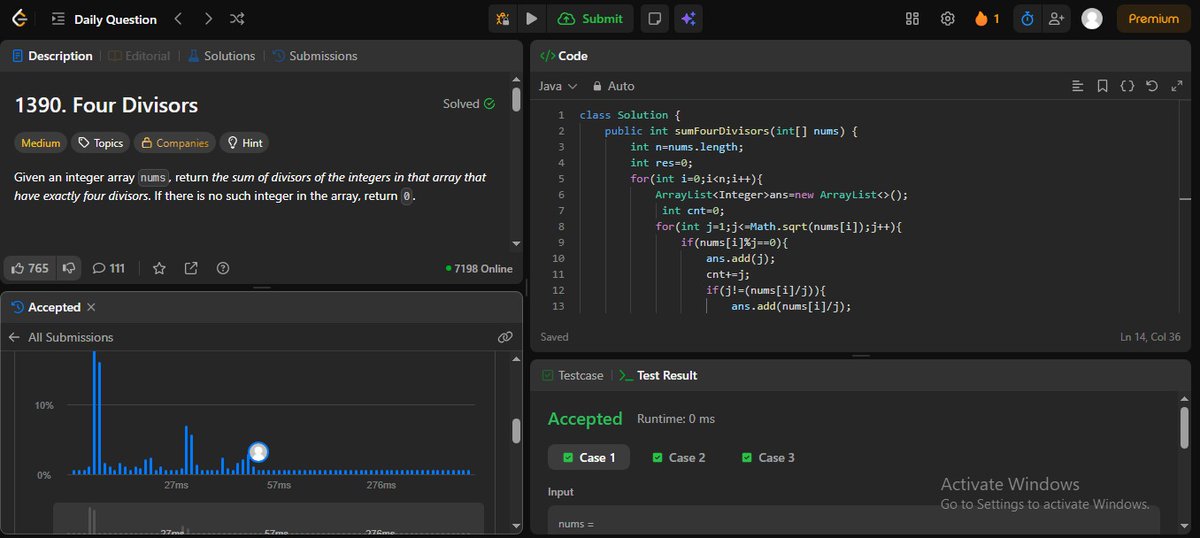The image size is (1200, 538).
Task: Click the bookmark icon in code toolbar
Action: tap(1102, 86)
